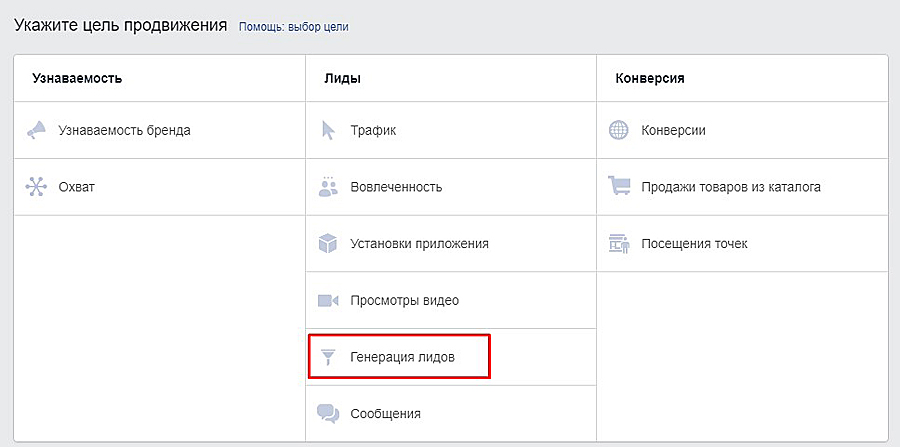Click the box icon for Установки приложения
The height and width of the screenshot is (447, 900).
point(328,243)
